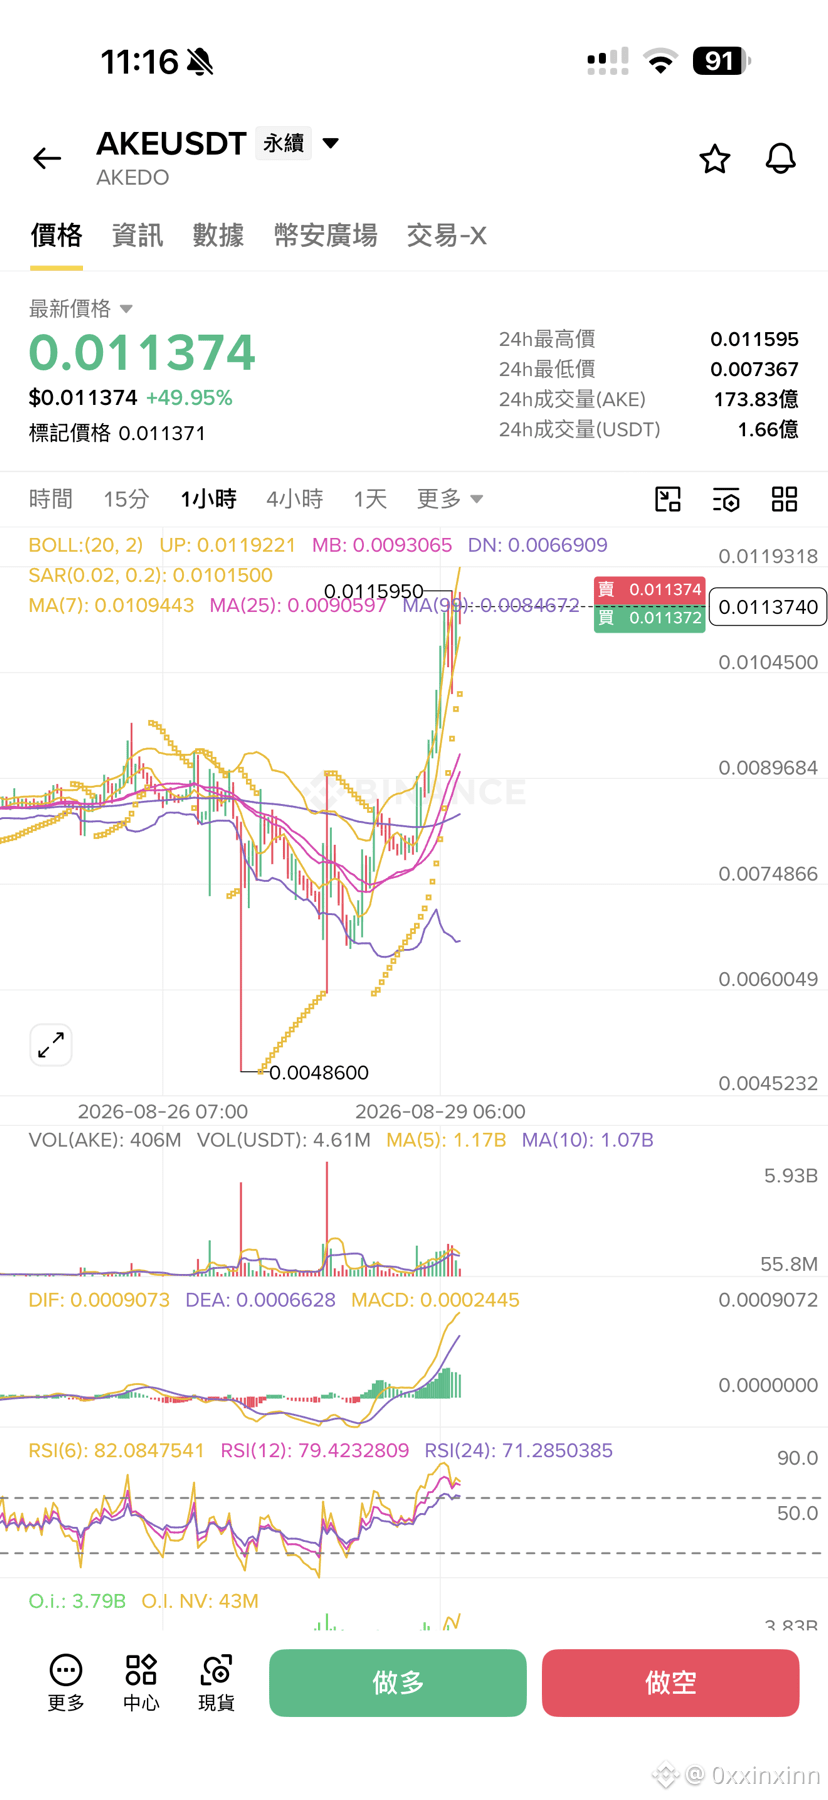Open price alert bell icon
Viewport: 828px width, 1800px height.
pyautogui.click(x=781, y=158)
